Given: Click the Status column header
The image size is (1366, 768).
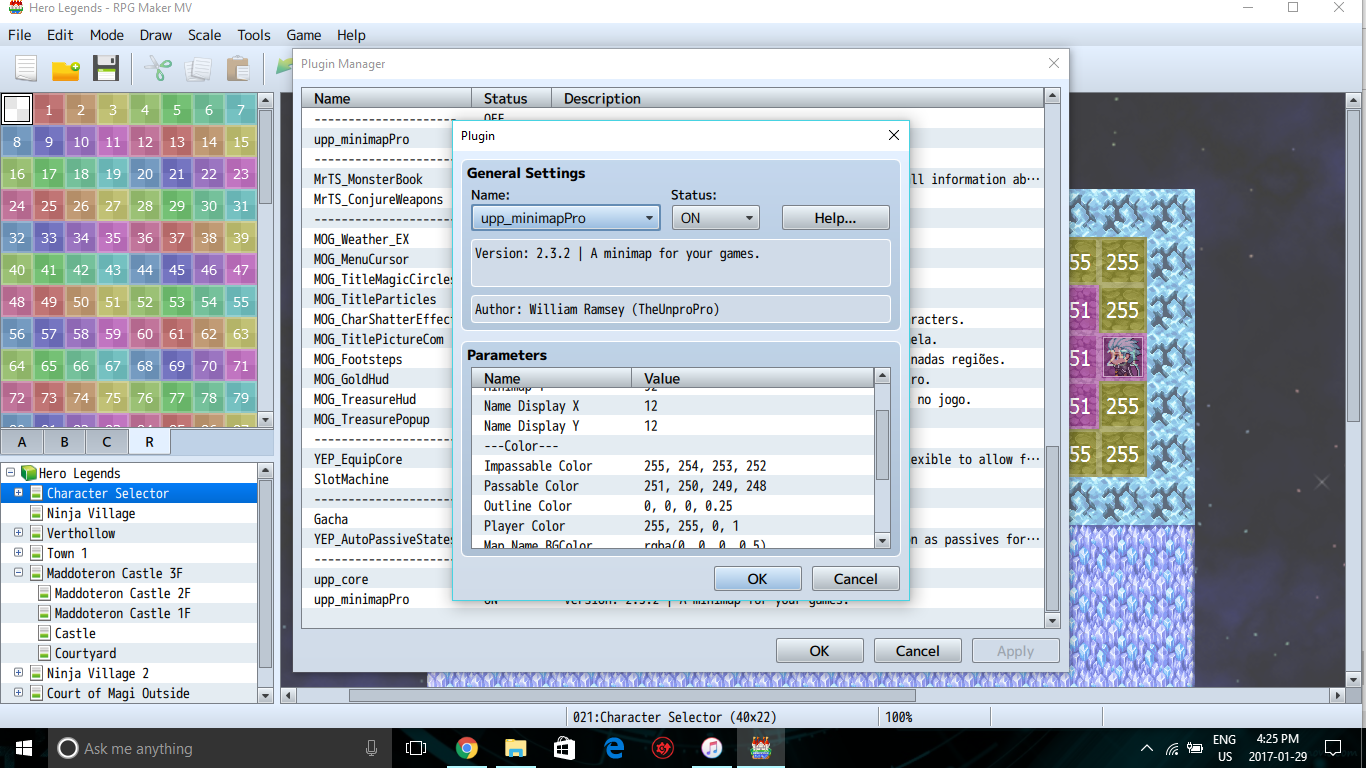Looking at the screenshot, I should click(x=511, y=98).
